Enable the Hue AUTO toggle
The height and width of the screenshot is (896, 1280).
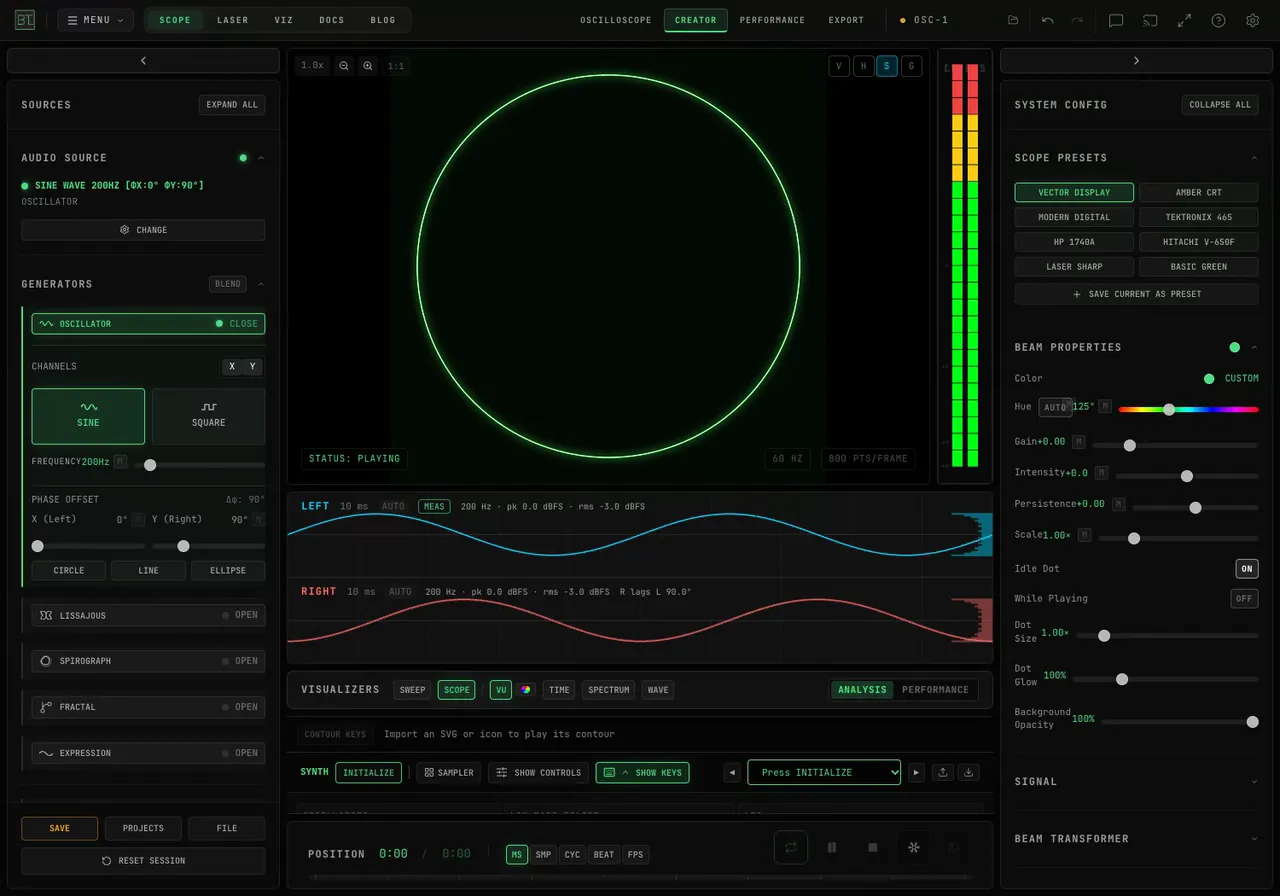[x=1054, y=407]
